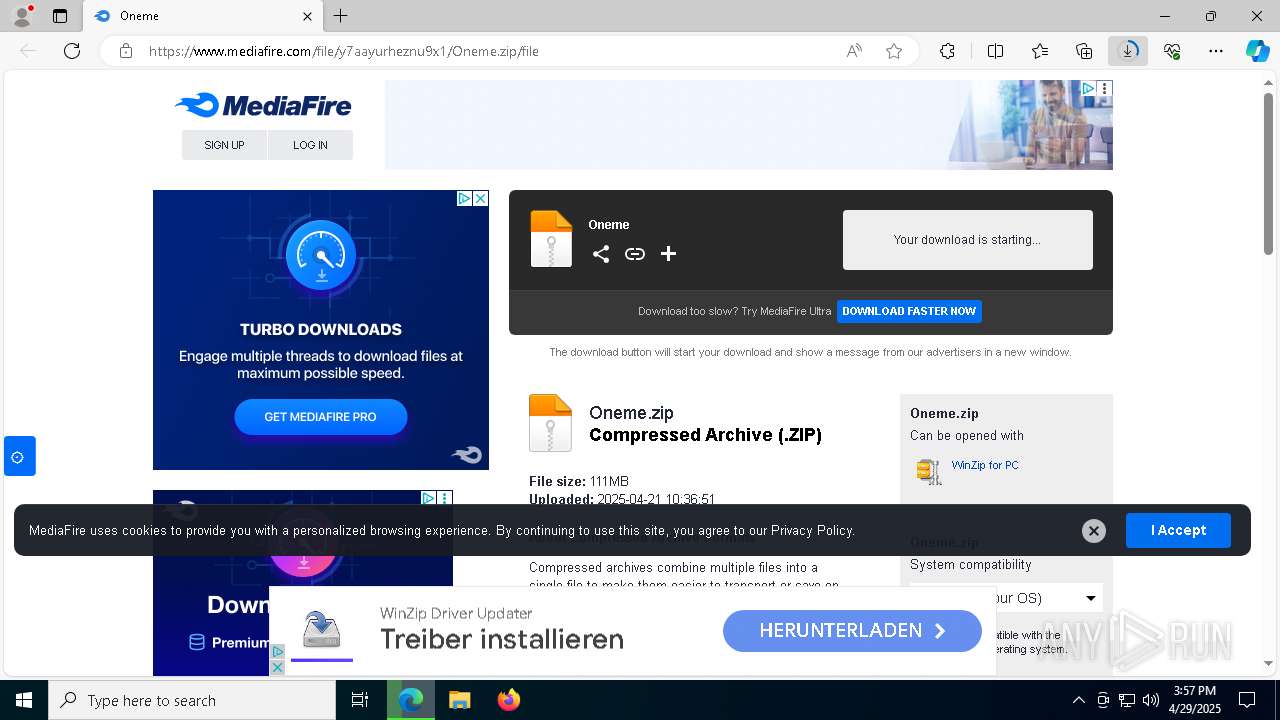
Task: Click the Oneme zip file icon in dark panel
Action: tap(551, 239)
